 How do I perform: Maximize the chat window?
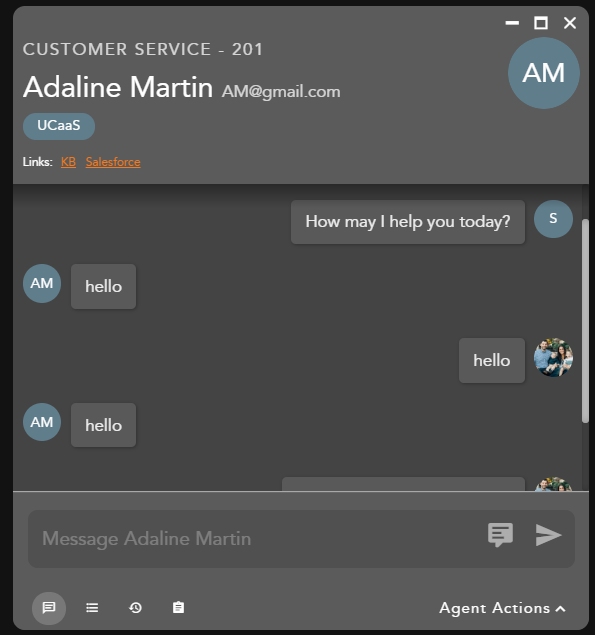(x=541, y=23)
